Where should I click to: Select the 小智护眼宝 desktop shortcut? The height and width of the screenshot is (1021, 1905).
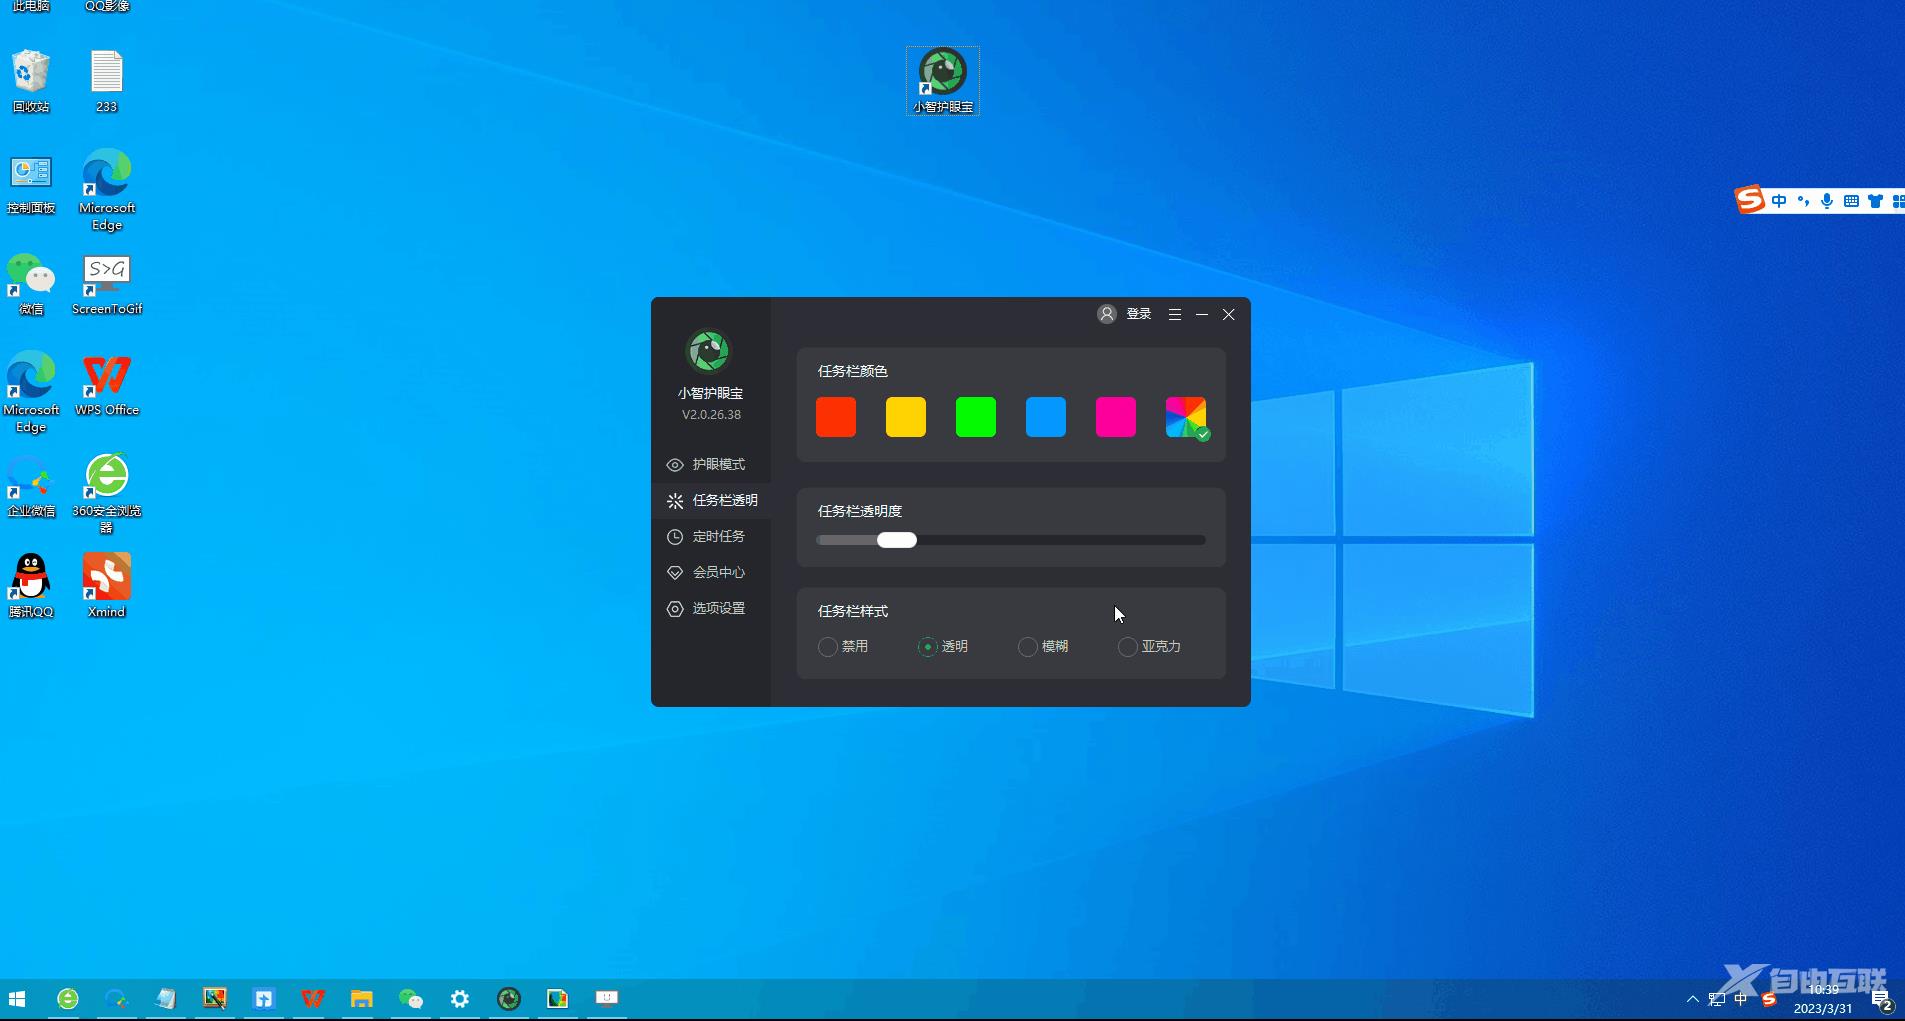tap(943, 81)
